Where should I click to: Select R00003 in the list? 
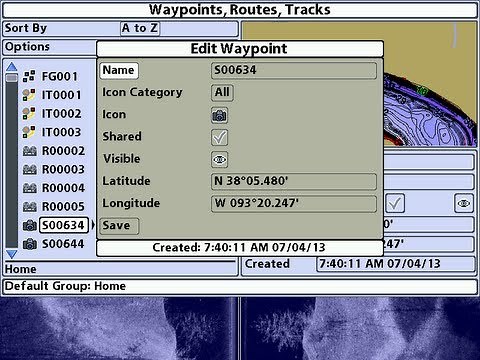click(63, 170)
